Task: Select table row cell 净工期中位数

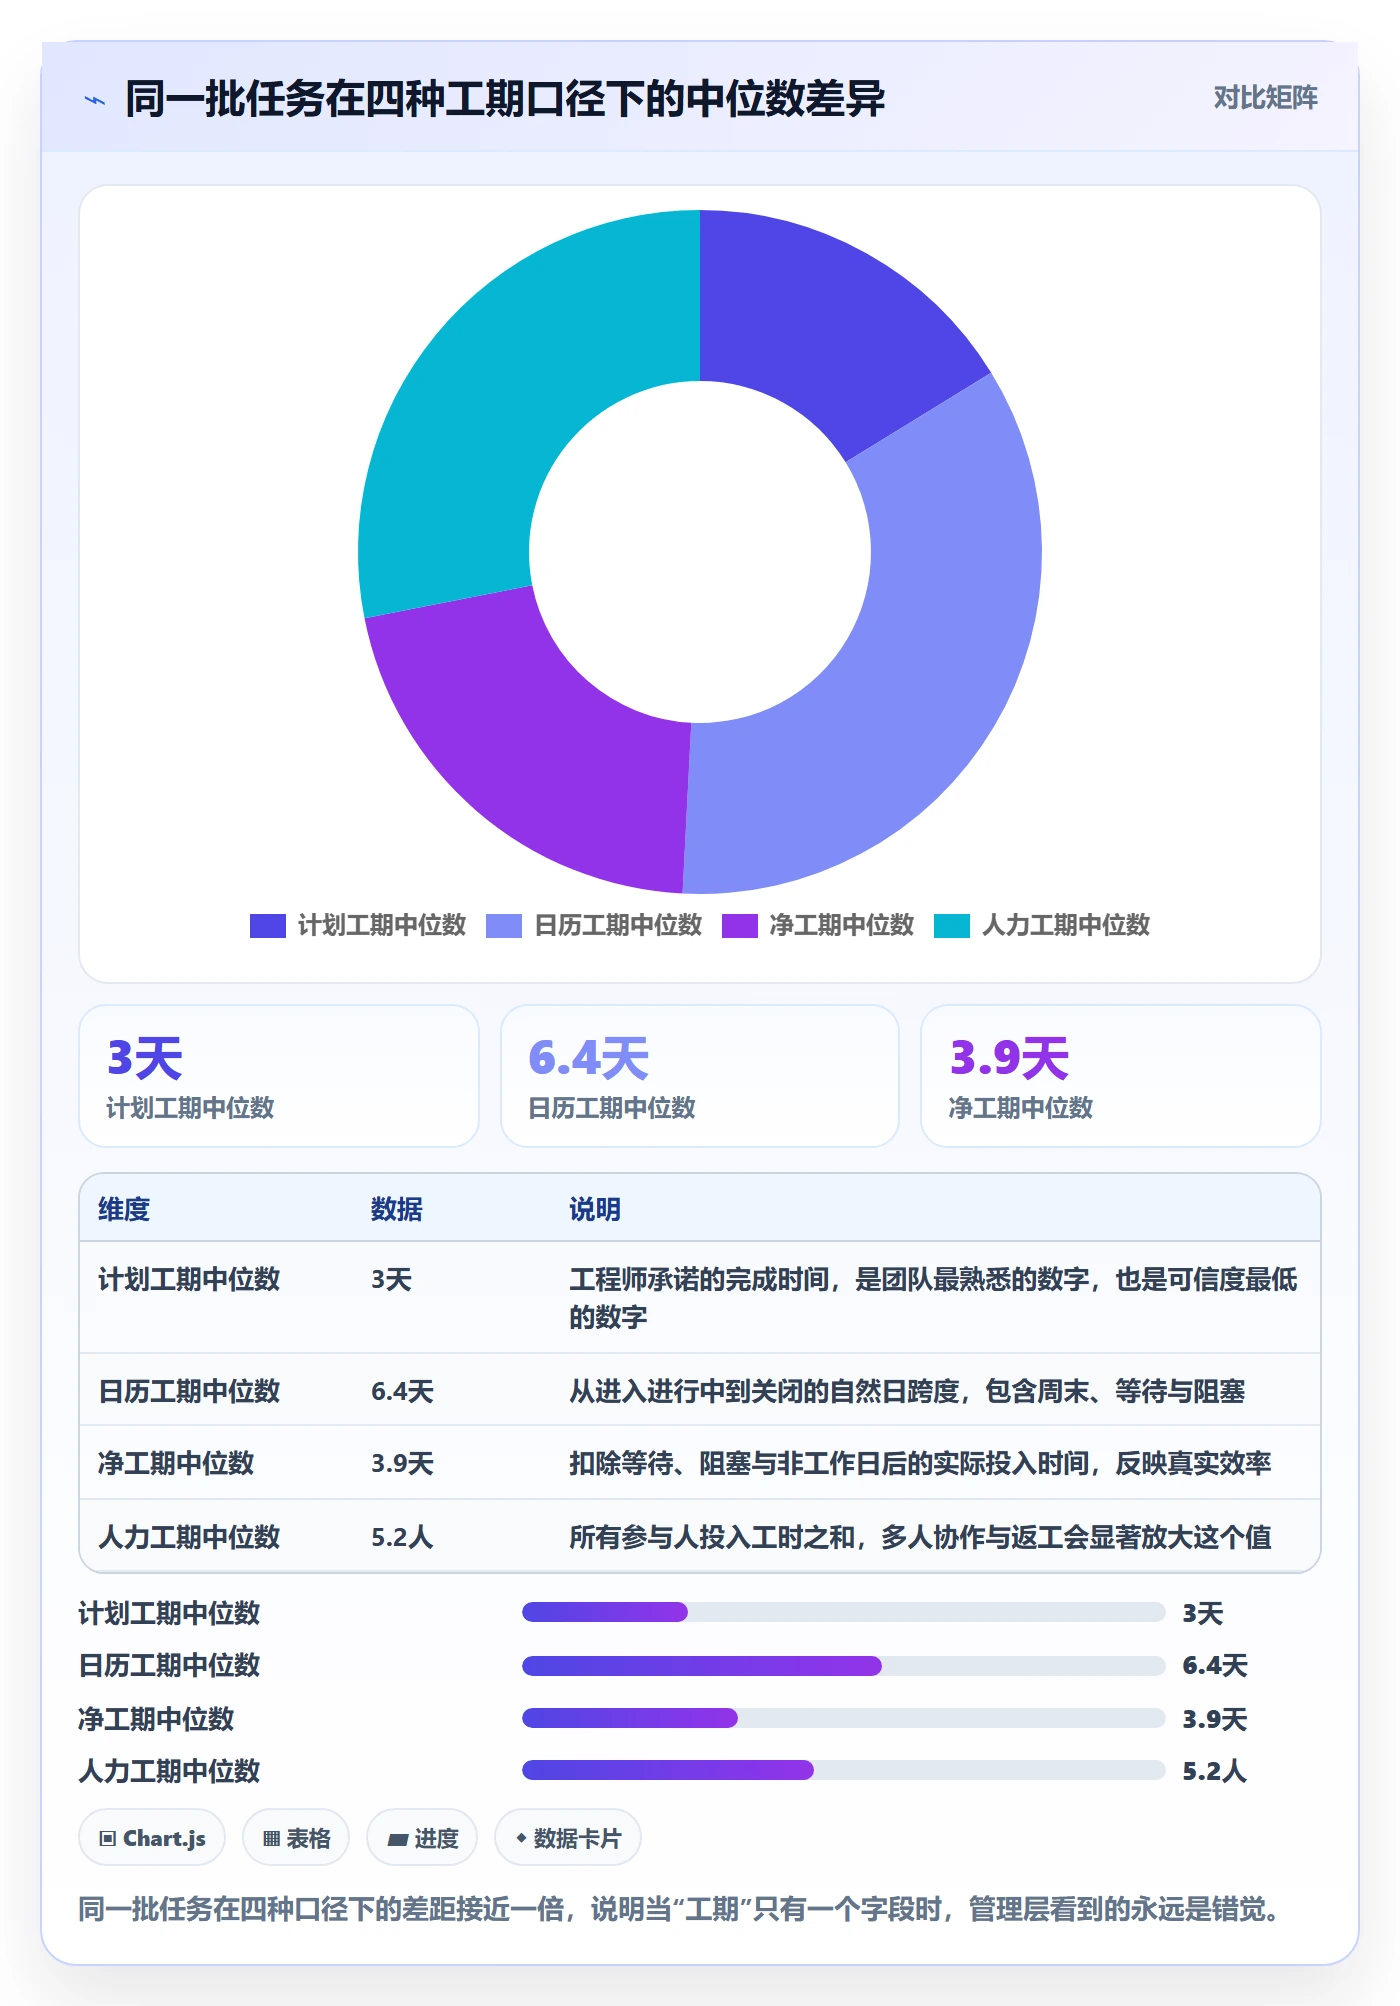Action: tap(176, 1463)
